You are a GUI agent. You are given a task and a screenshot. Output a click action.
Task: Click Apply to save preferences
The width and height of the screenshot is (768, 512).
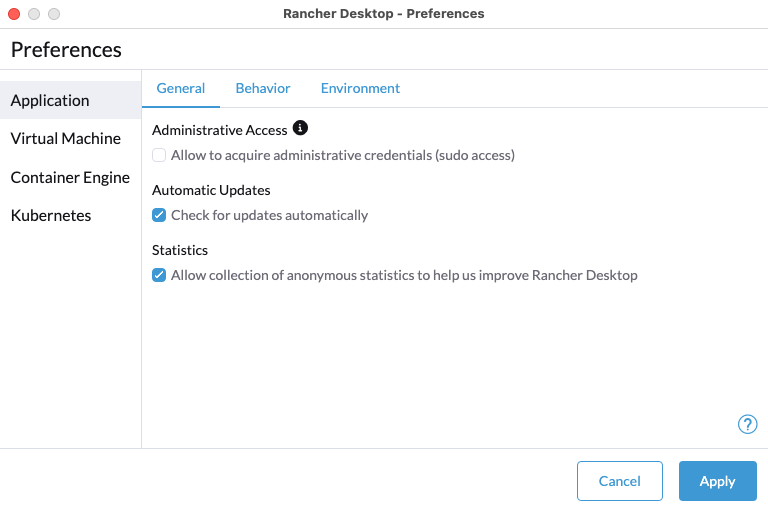pos(717,481)
